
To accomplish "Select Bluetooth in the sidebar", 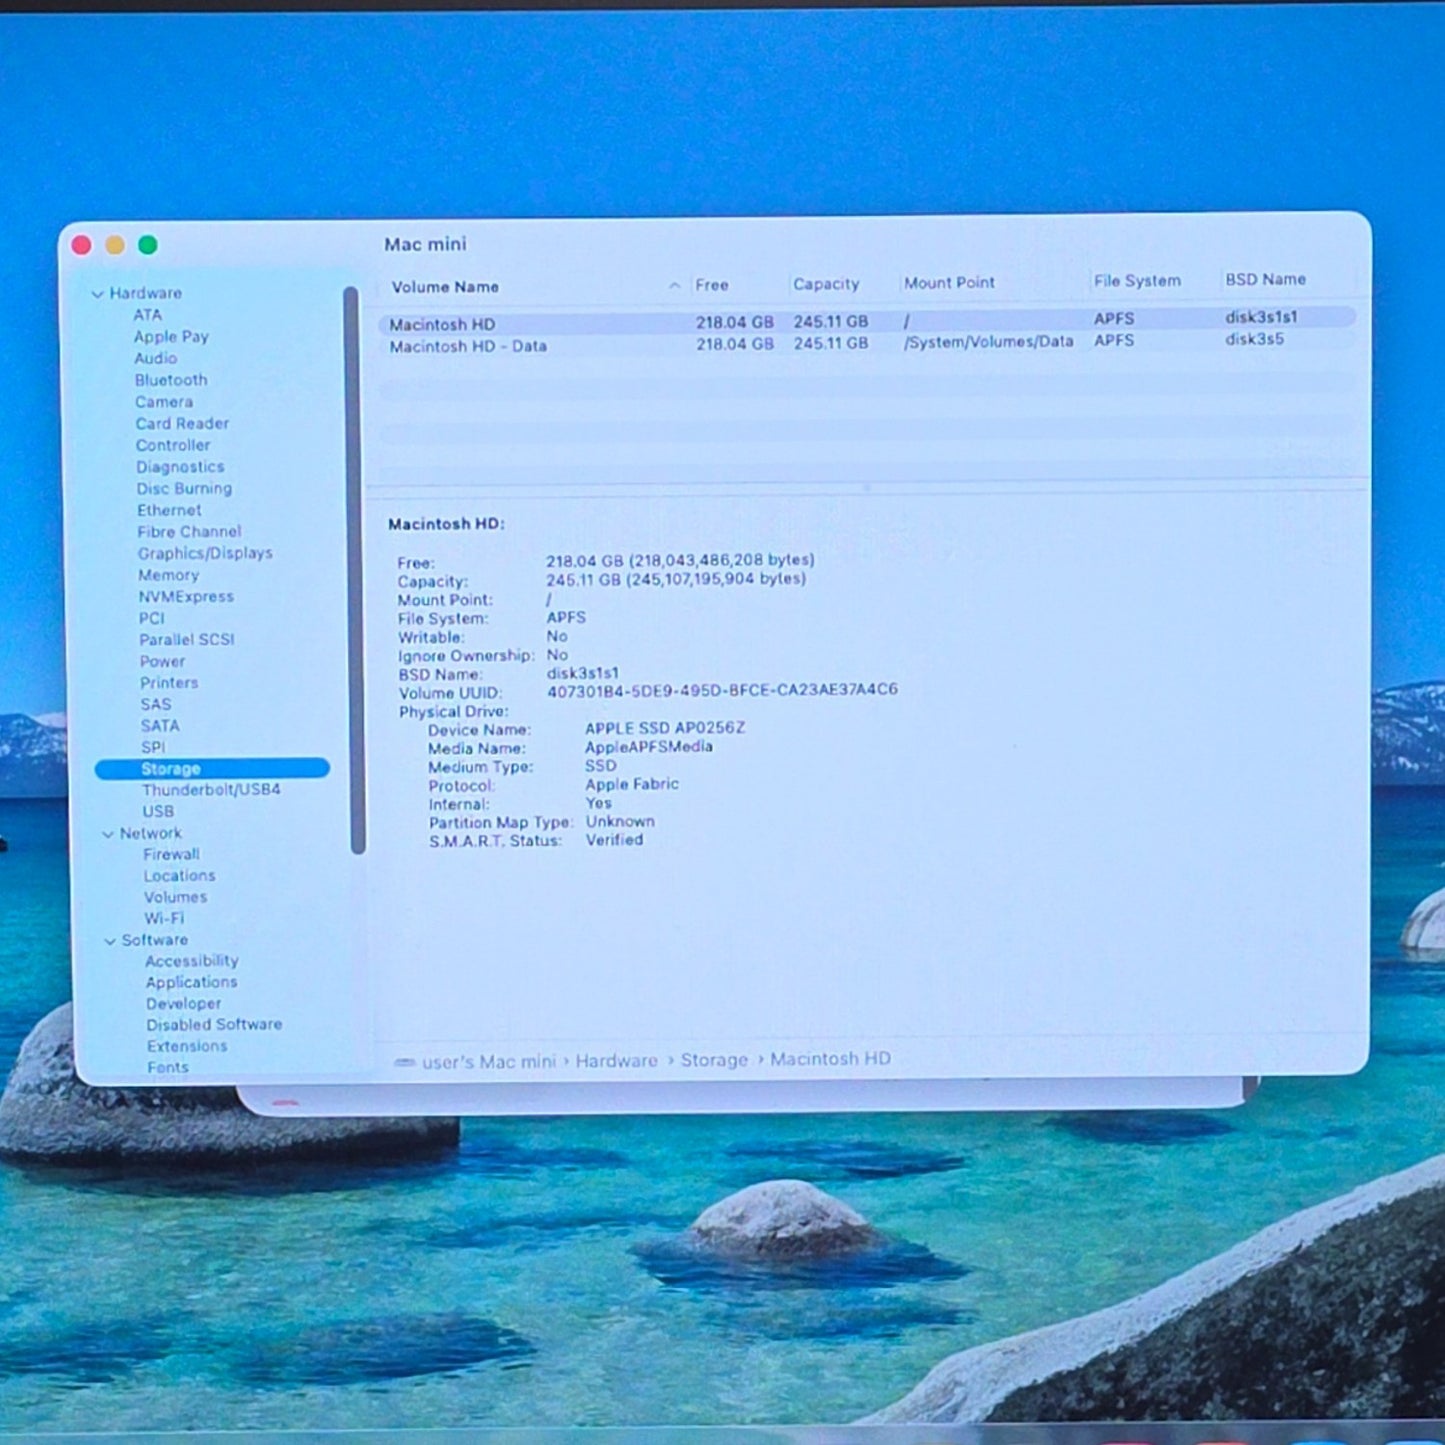I will point(171,380).
